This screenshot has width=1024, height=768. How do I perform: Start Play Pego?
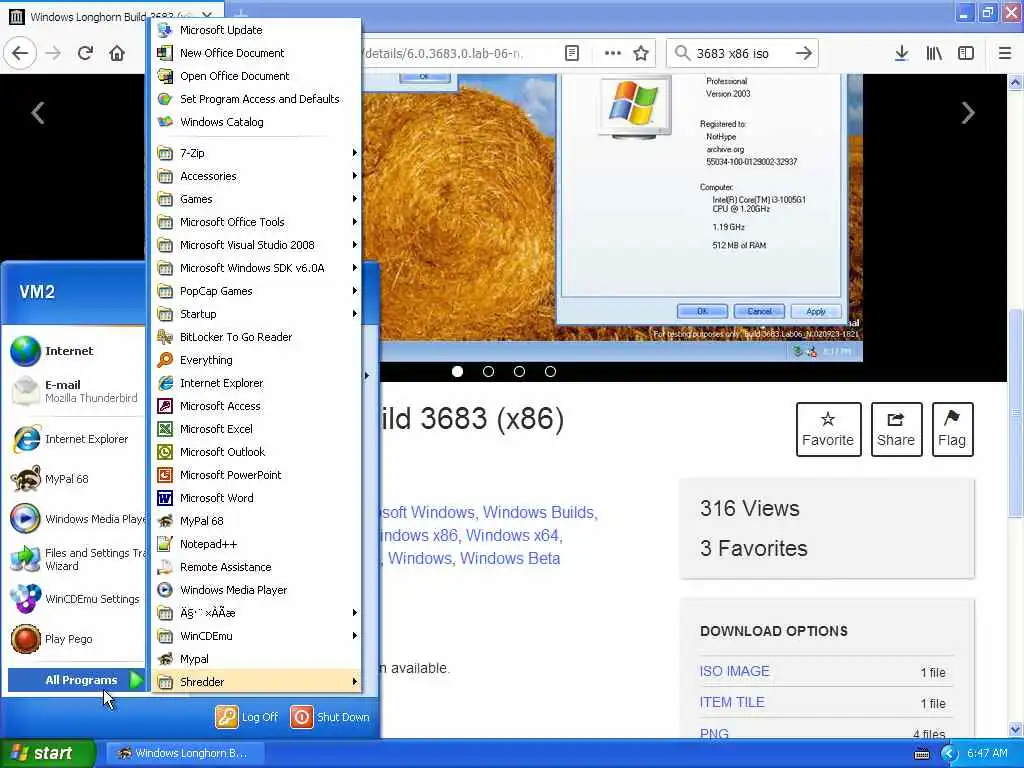pos(76,639)
